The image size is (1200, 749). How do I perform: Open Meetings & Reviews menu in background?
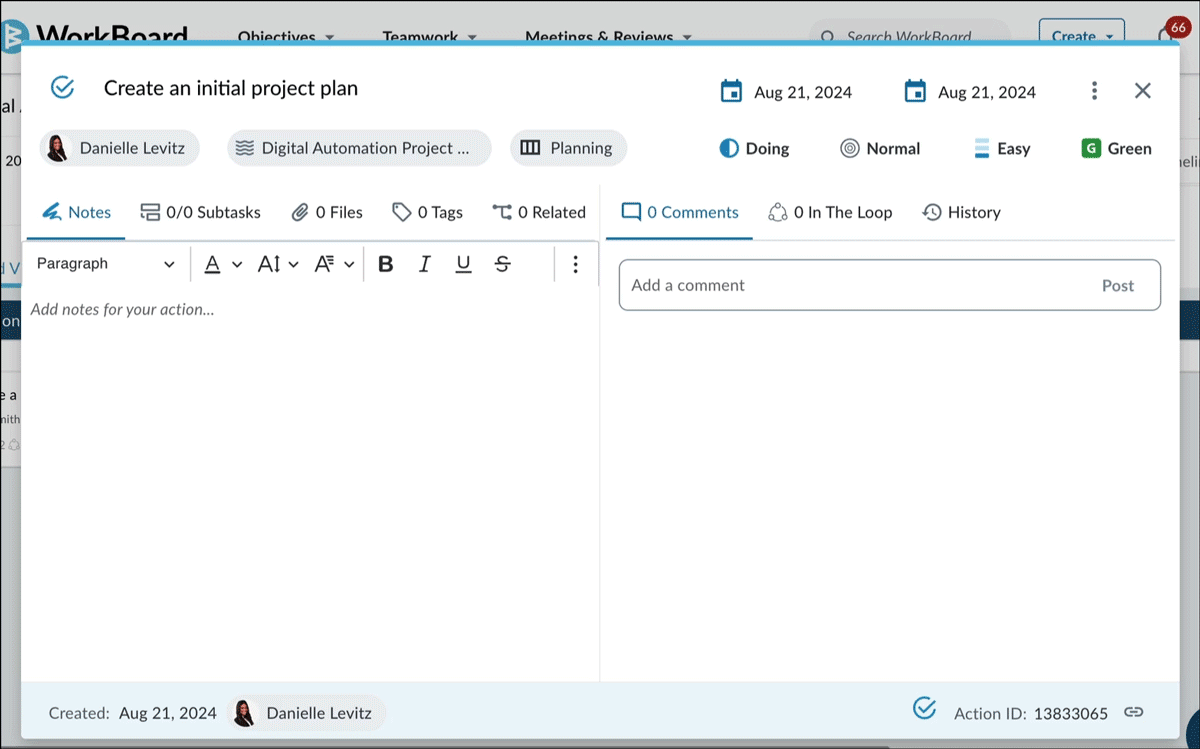click(608, 37)
